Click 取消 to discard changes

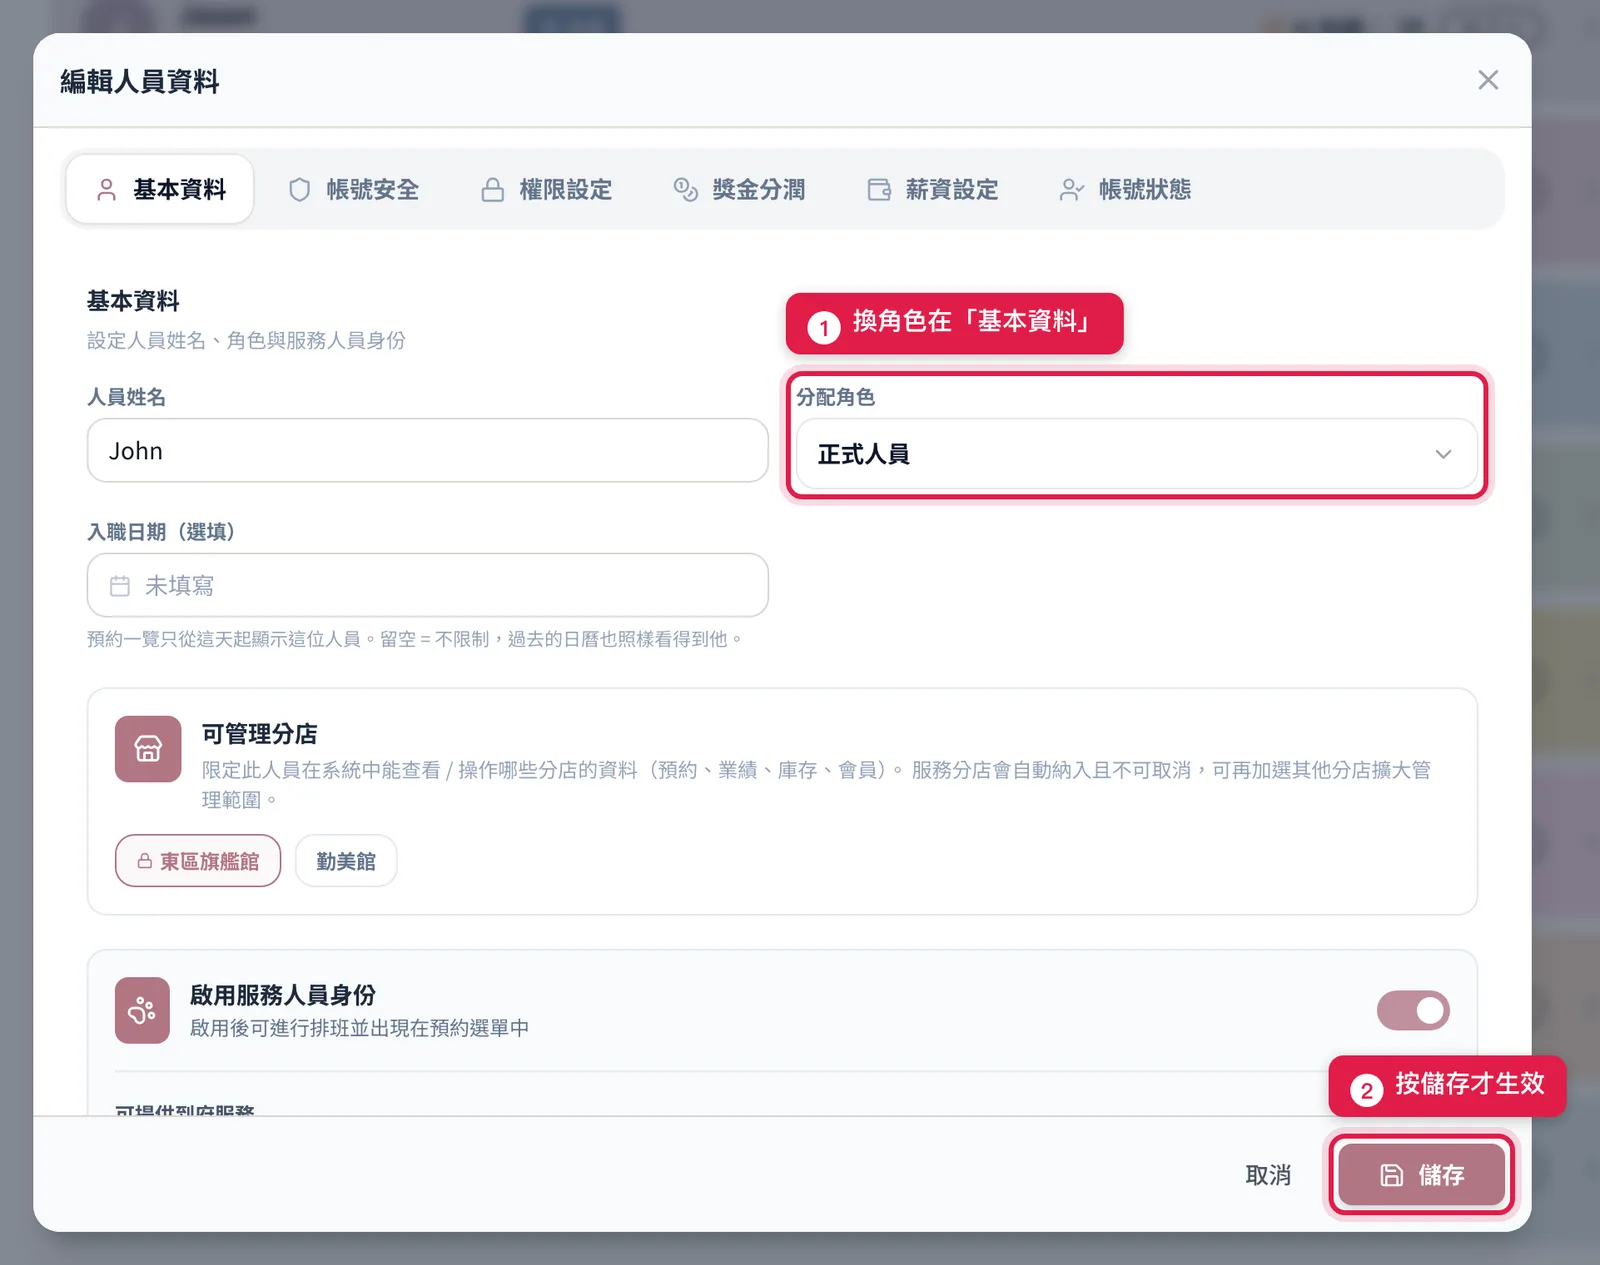pyautogui.click(x=1268, y=1175)
